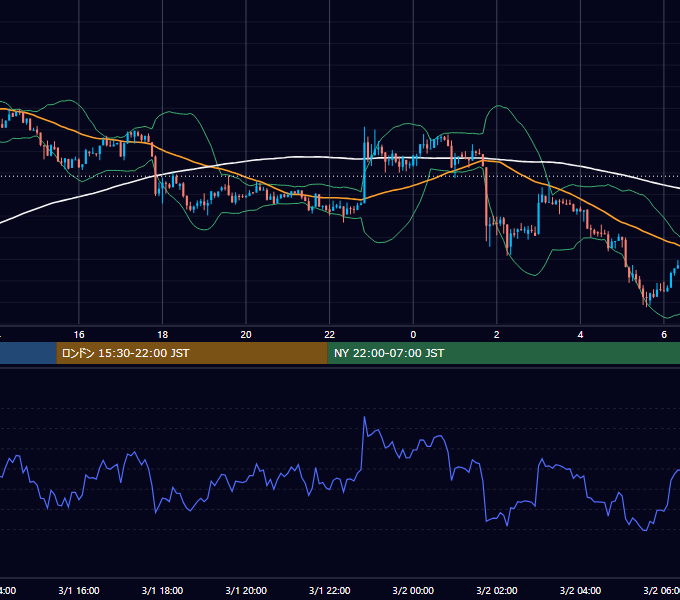The image size is (680, 600).
Task: Click the 6 hour label on price chart
Action: click(664, 335)
